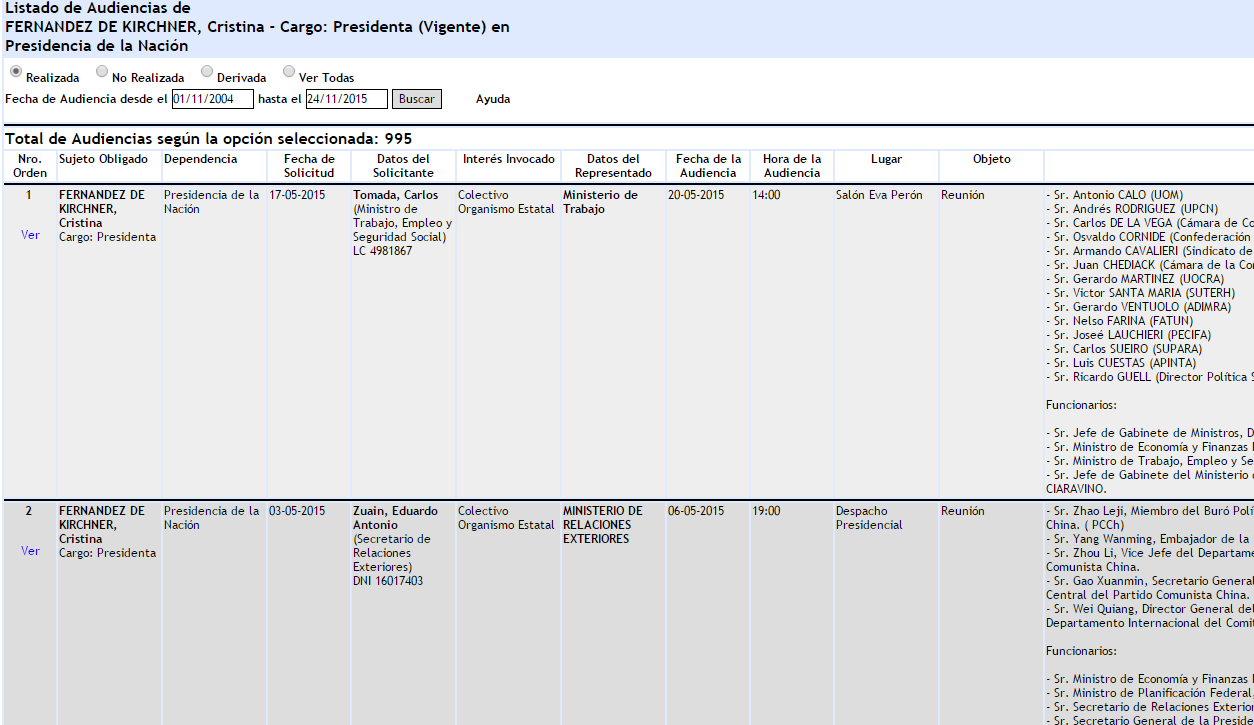This screenshot has height=725, width=1254.
Task: Click the Sujeto Obligado column header
Action: (x=103, y=159)
